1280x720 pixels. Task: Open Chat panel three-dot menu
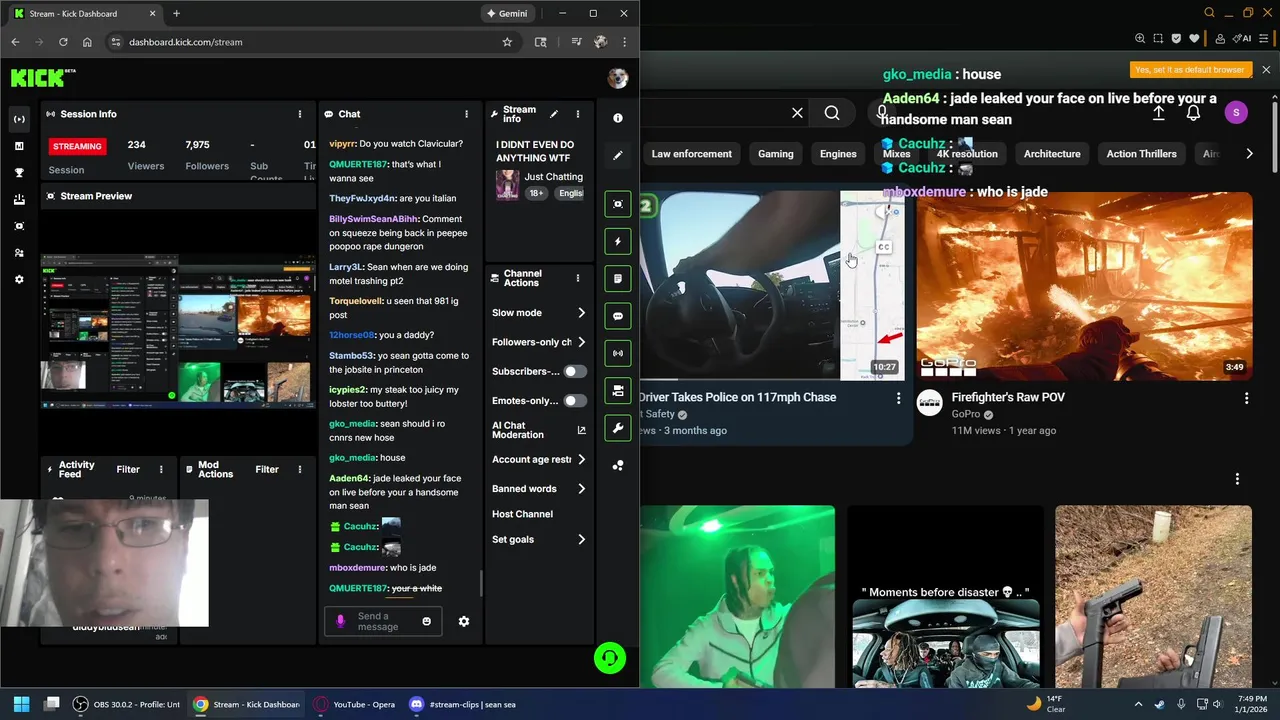point(466,114)
